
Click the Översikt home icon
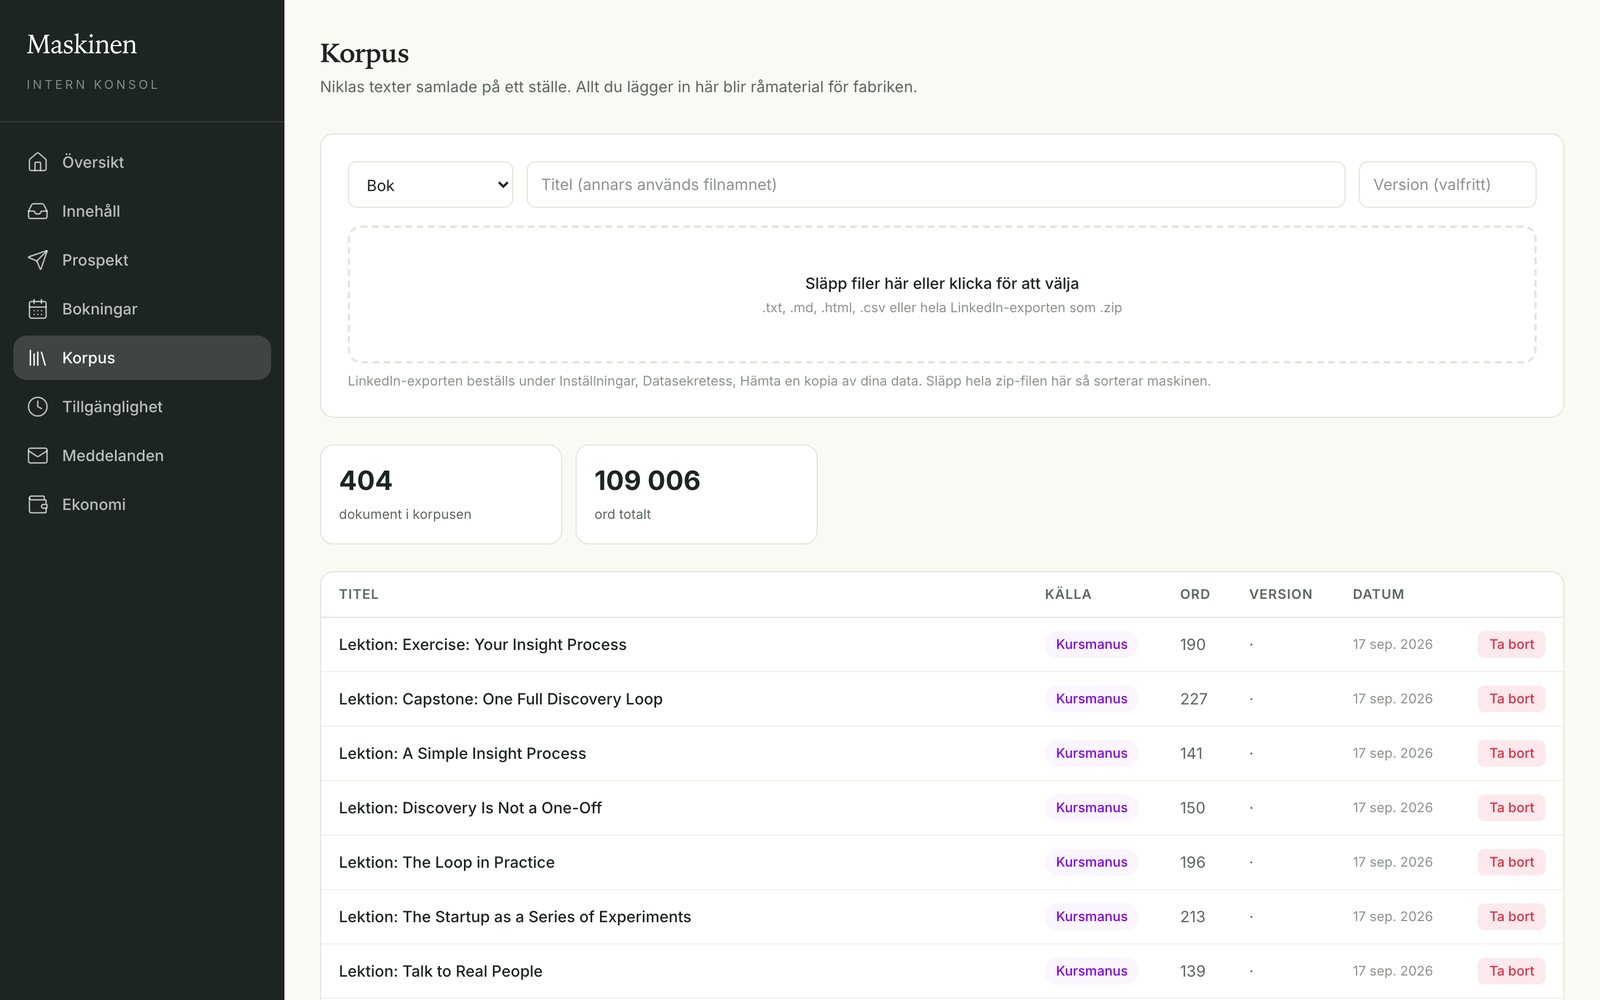[38, 162]
